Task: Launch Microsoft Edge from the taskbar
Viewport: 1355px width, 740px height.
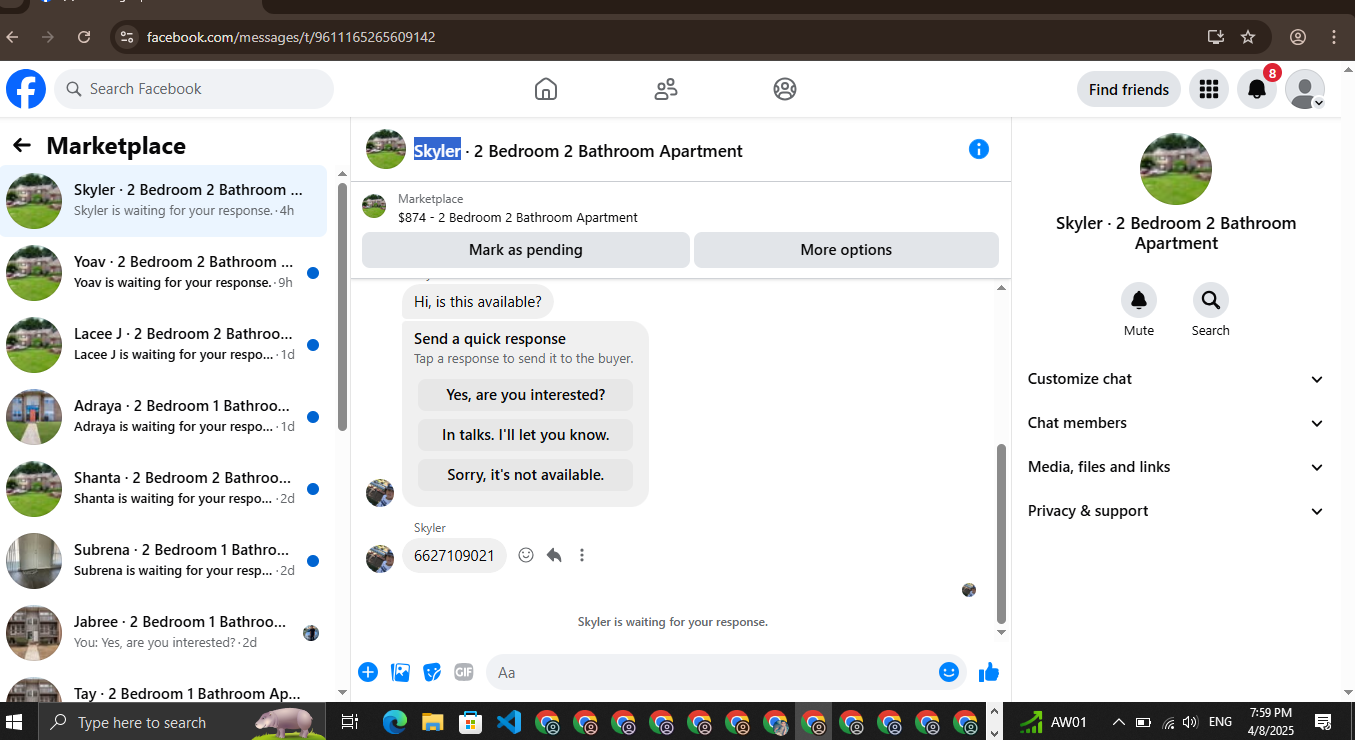Action: tap(395, 722)
